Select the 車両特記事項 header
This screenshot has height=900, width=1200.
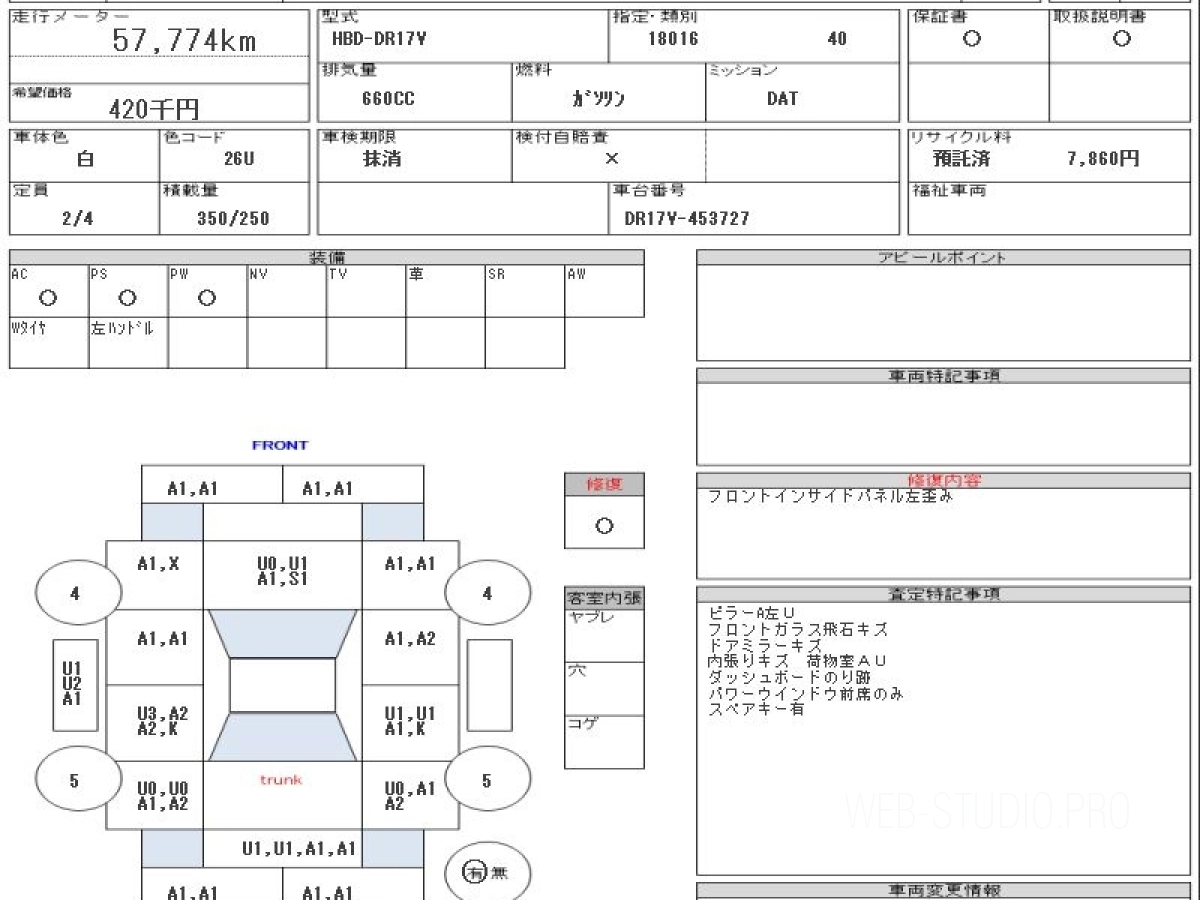point(943,376)
